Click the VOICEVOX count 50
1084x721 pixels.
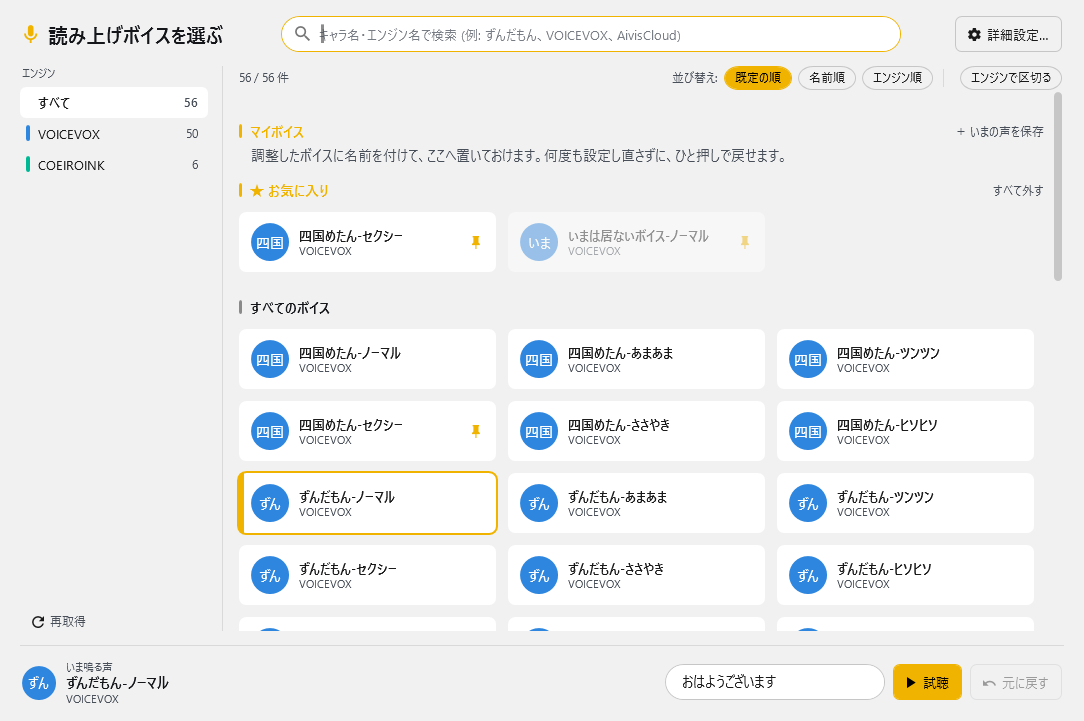tap(191, 133)
